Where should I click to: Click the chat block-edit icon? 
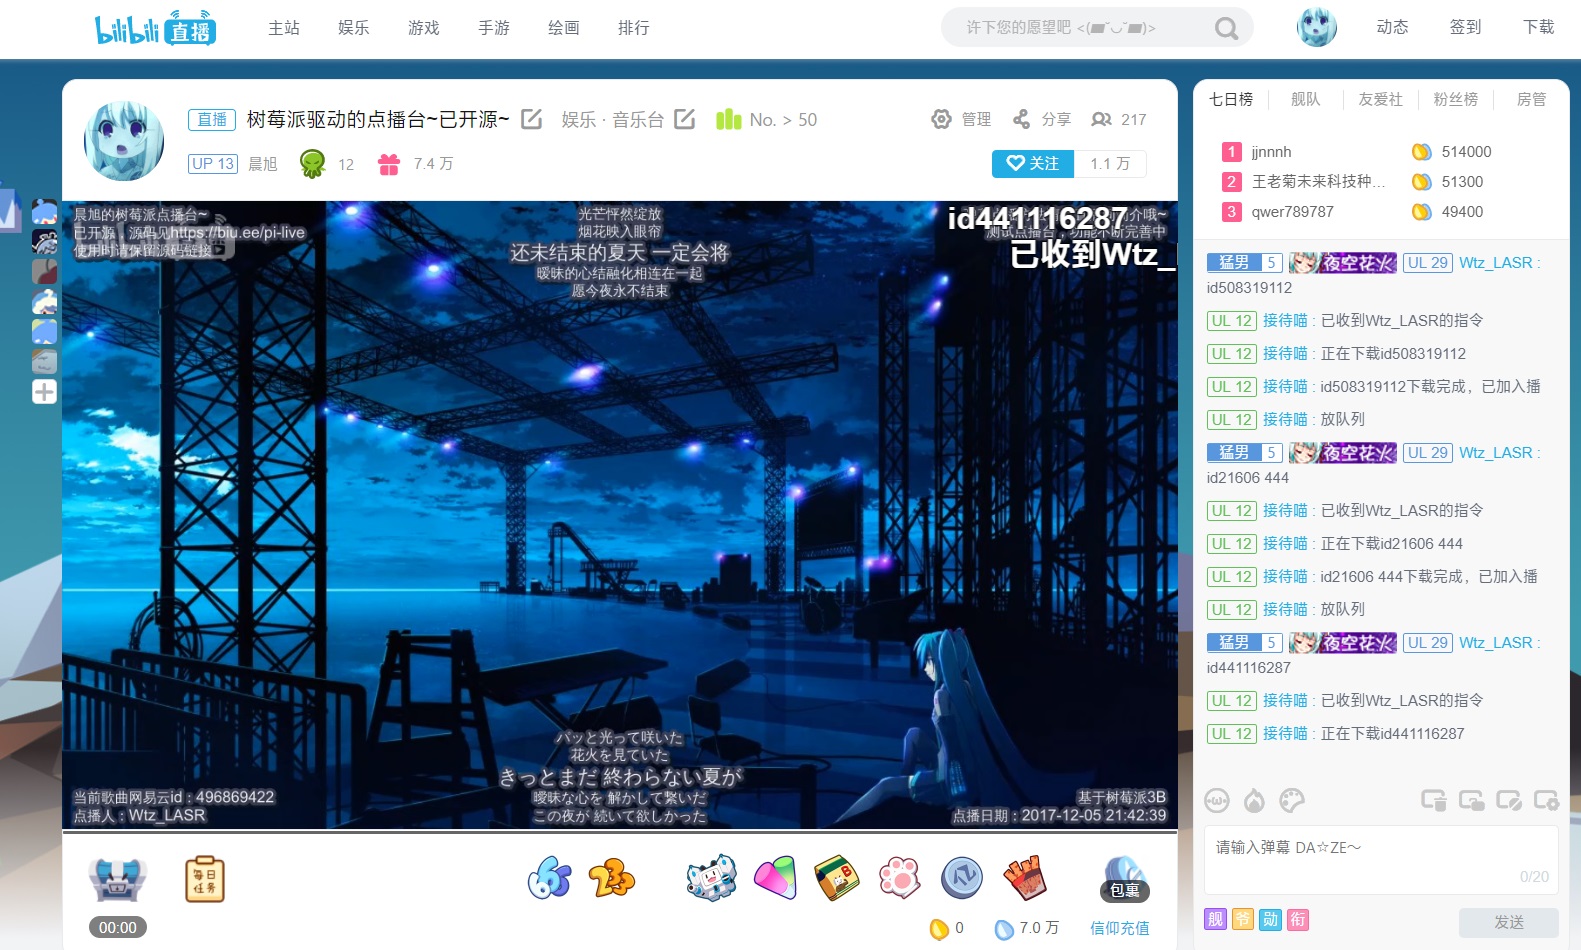1509,800
